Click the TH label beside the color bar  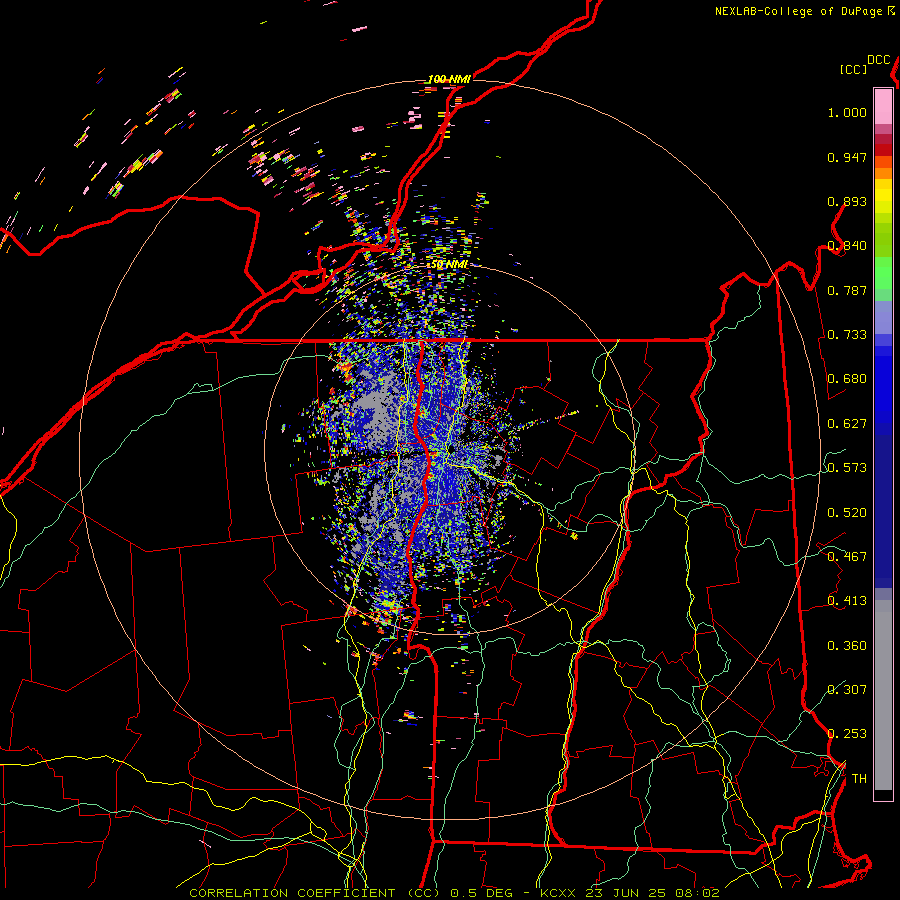pyautogui.click(x=859, y=779)
